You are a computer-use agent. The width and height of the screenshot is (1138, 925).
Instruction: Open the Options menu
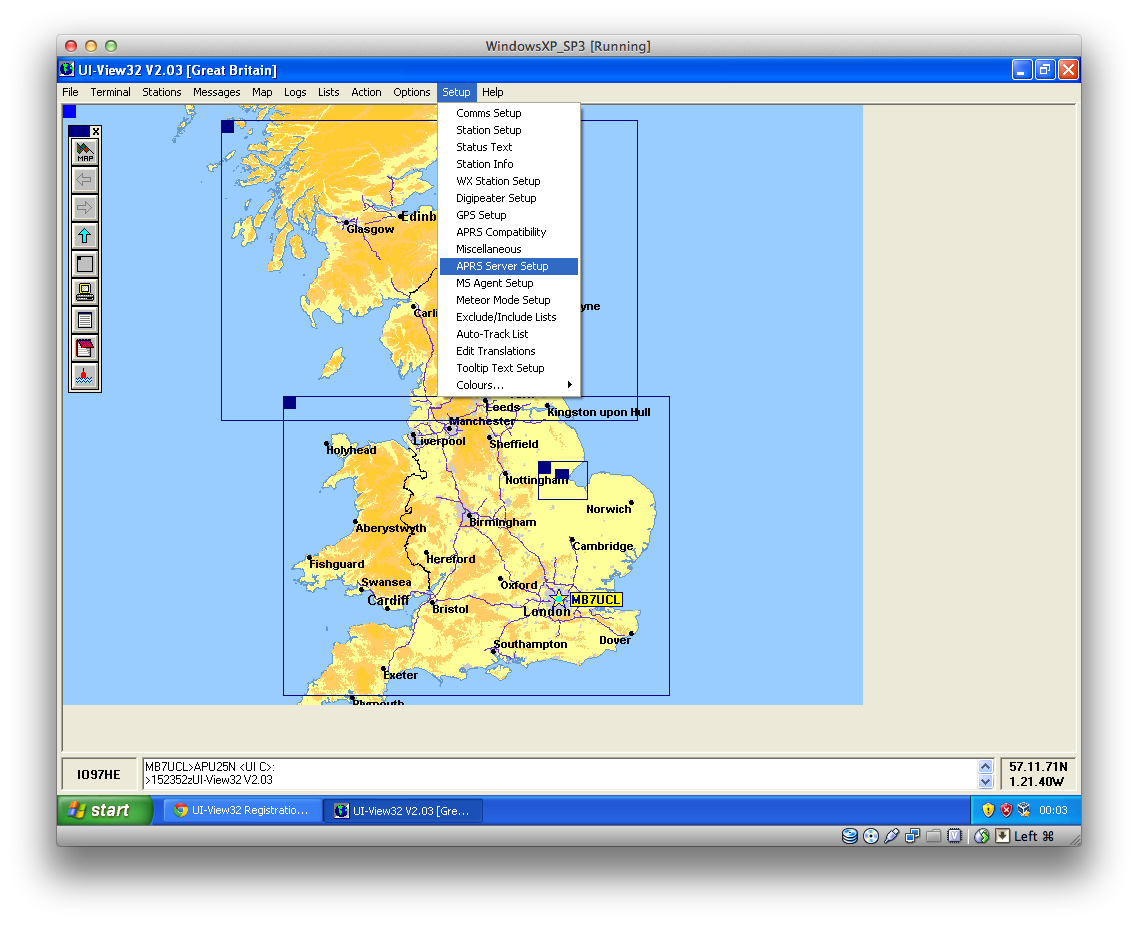coord(412,92)
